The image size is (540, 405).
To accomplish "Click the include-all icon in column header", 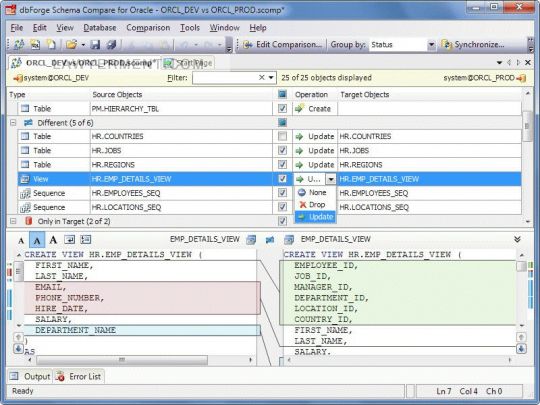I will pos(282,94).
